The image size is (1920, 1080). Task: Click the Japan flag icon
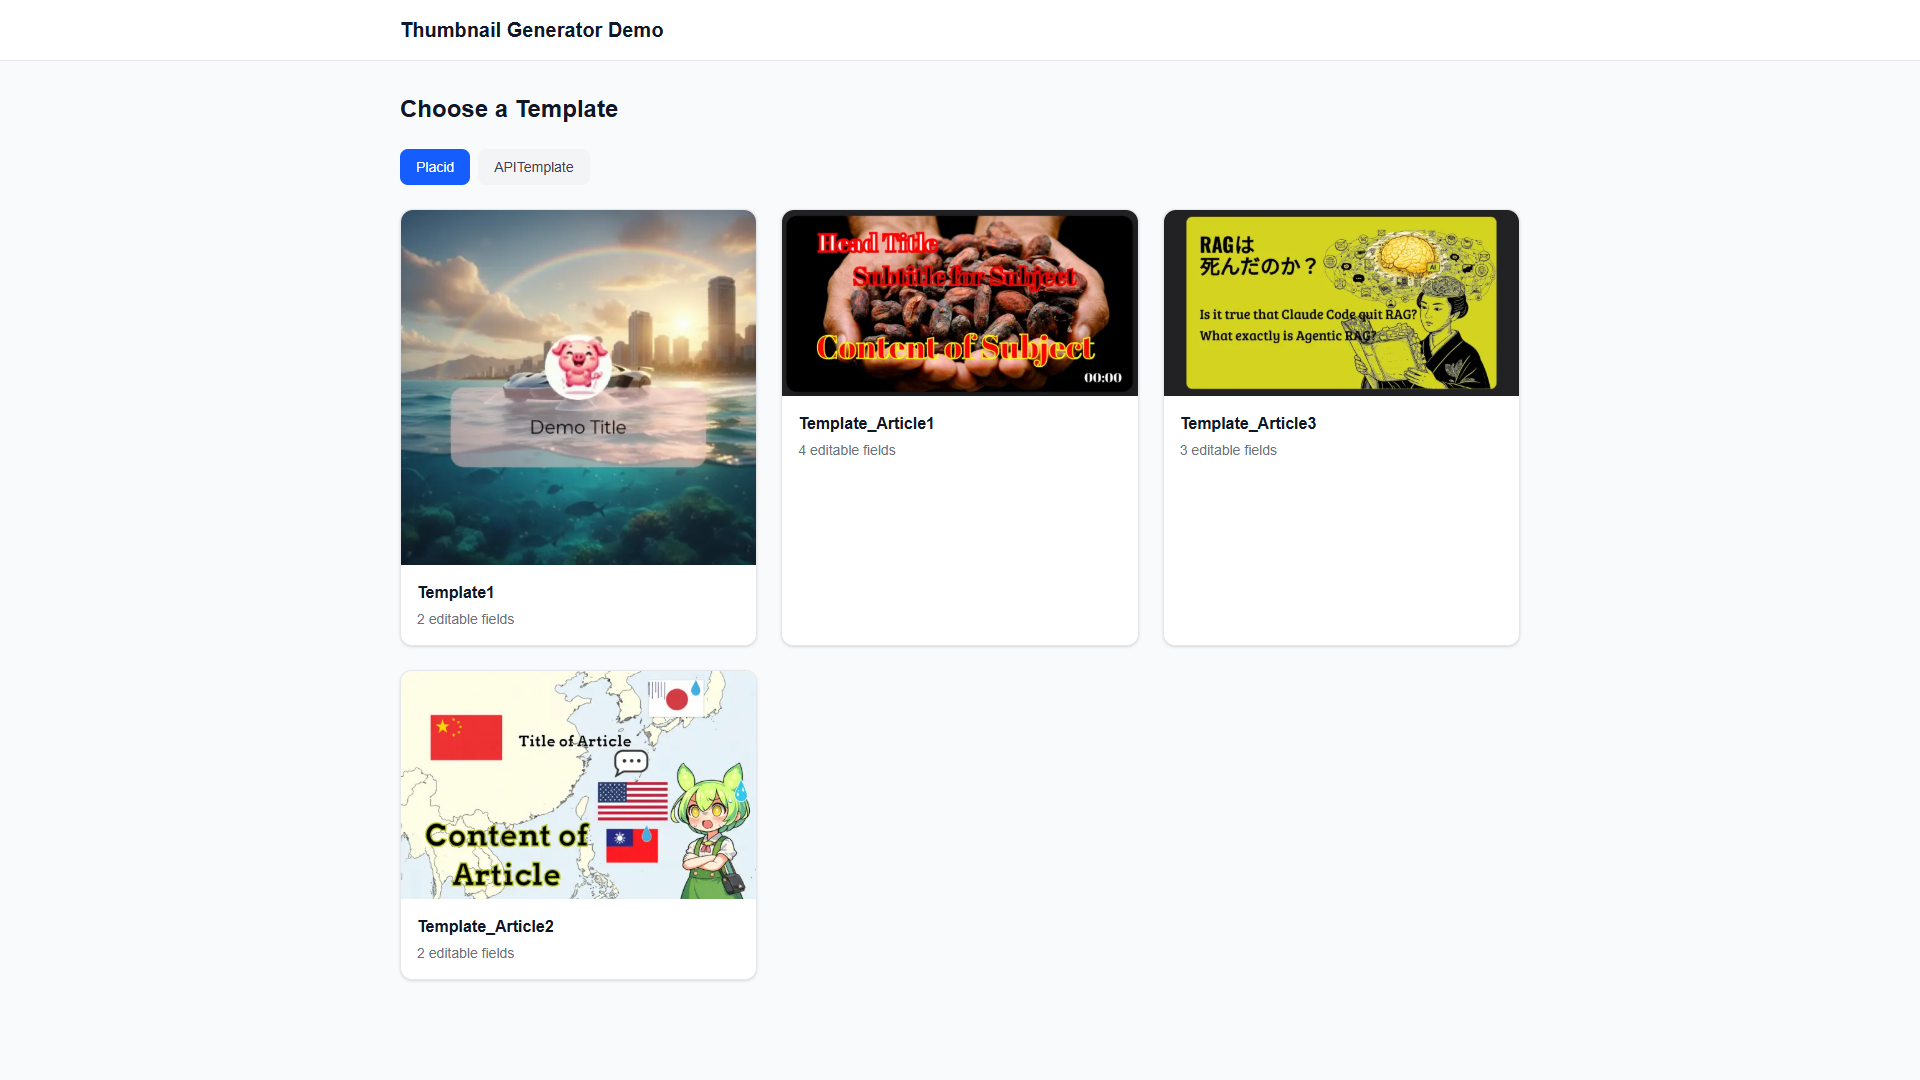(676, 699)
